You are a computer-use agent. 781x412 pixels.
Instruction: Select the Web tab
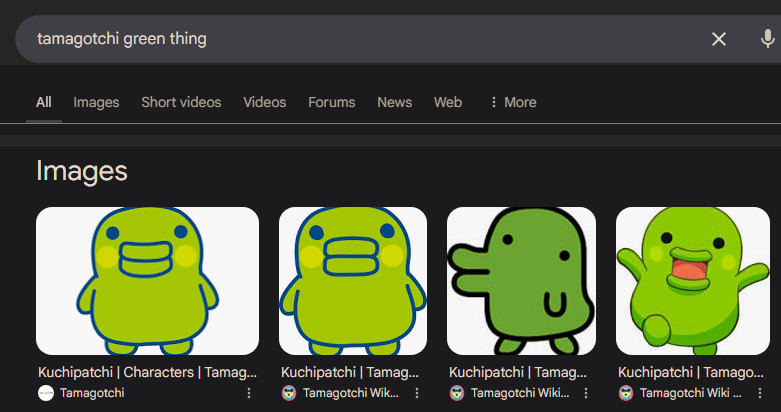(x=448, y=102)
